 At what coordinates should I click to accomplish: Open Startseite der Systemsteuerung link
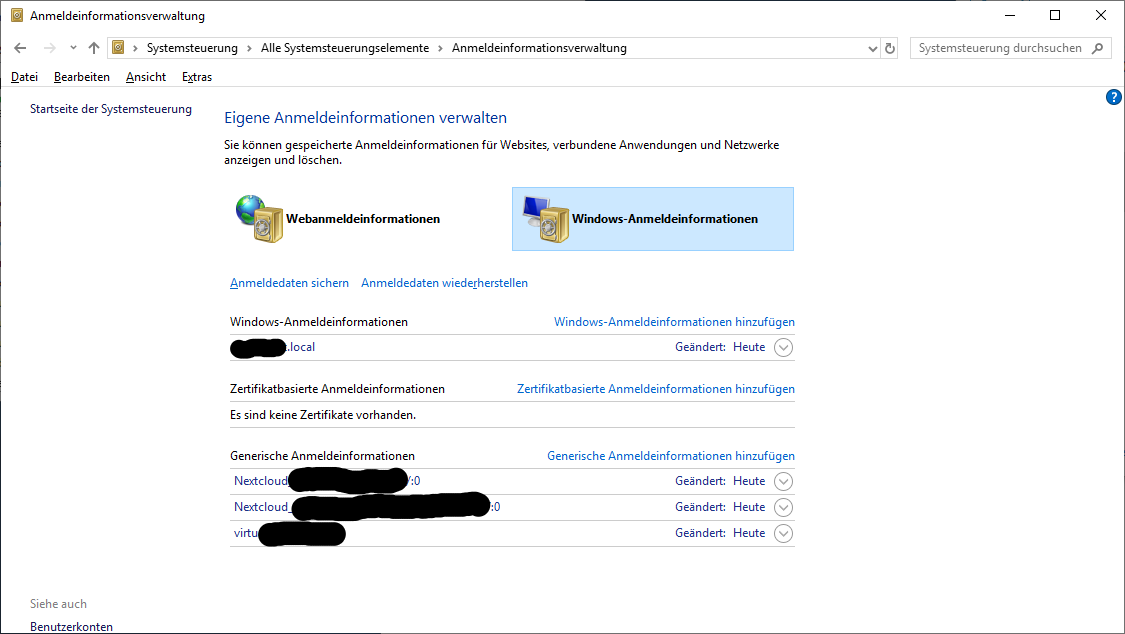pyautogui.click(x=111, y=109)
